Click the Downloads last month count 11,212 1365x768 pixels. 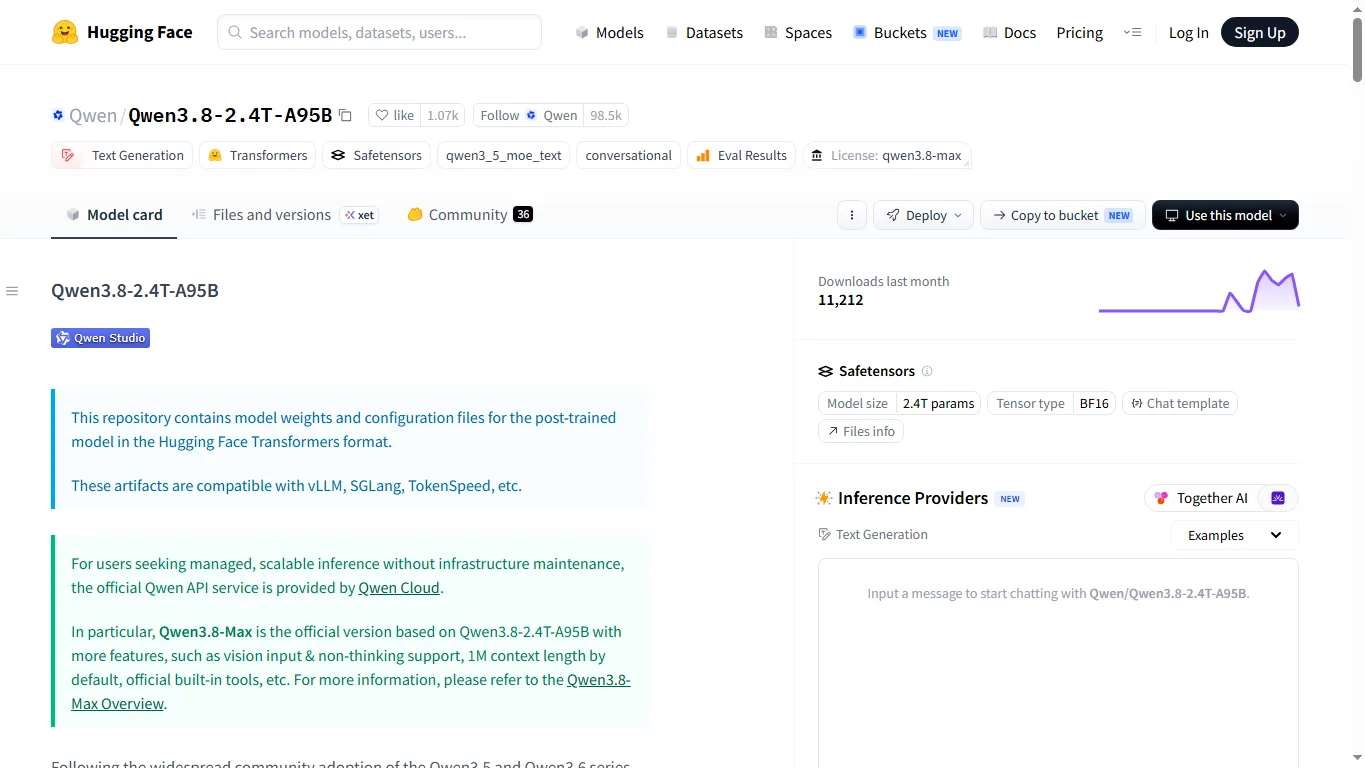tap(841, 300)
